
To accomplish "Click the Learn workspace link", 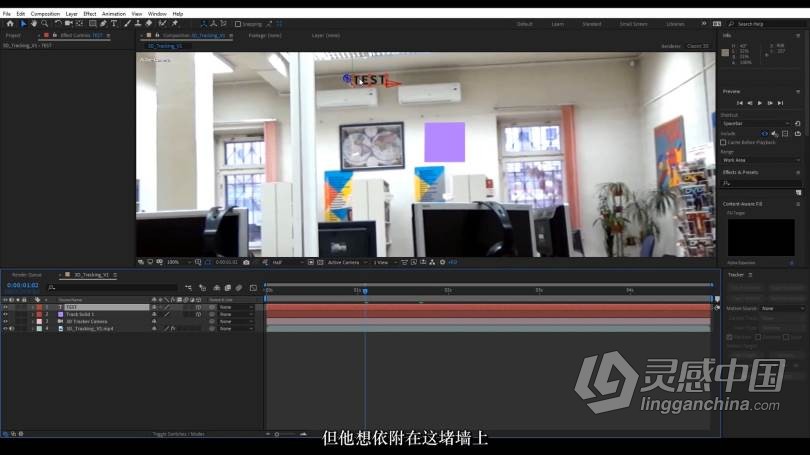I will 557,23.
